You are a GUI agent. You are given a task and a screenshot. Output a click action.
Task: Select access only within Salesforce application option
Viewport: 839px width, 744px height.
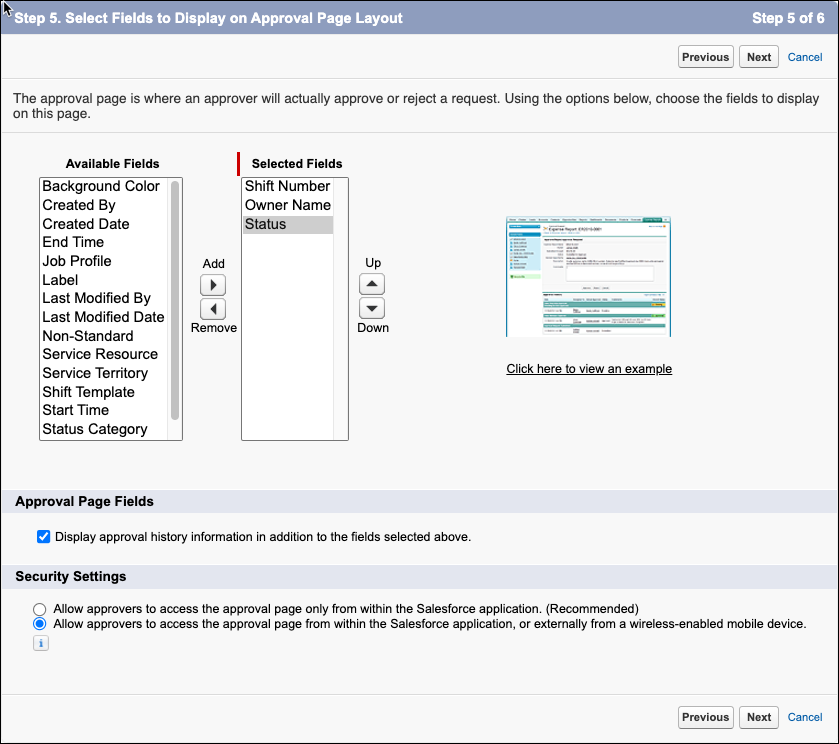(x=40, y=609)
